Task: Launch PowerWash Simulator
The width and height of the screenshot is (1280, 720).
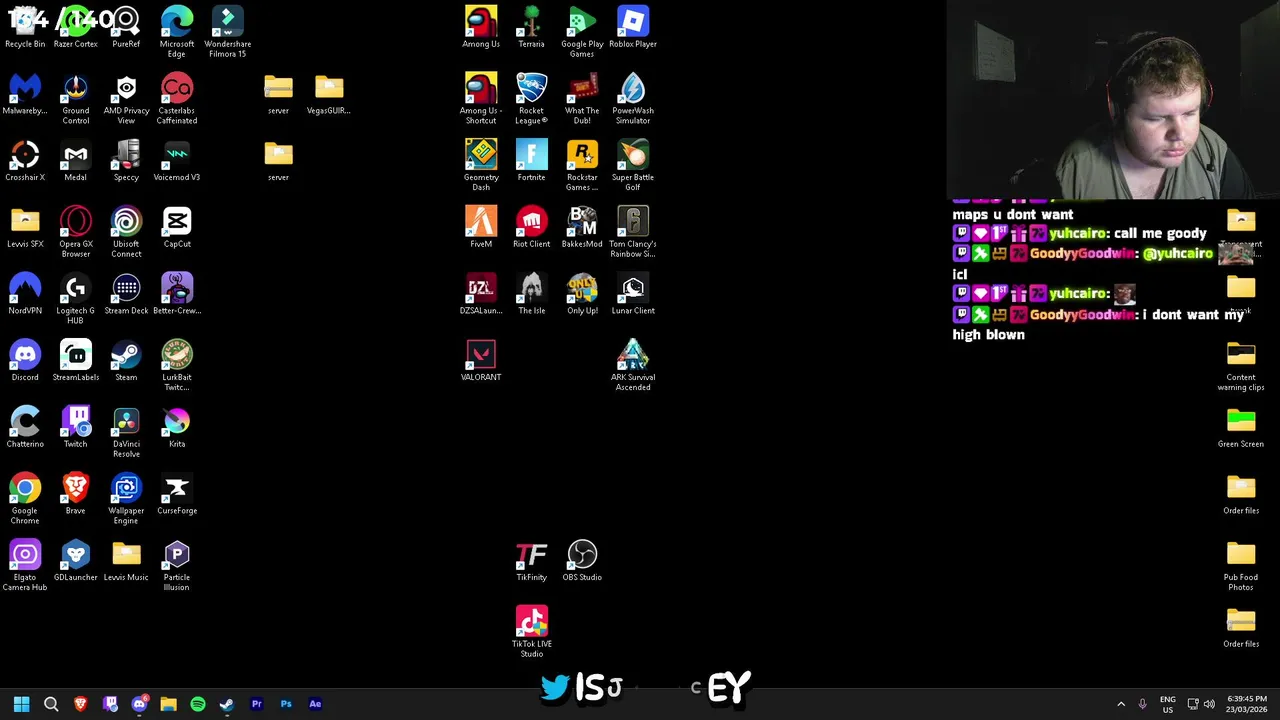Action: coord(633,99)
